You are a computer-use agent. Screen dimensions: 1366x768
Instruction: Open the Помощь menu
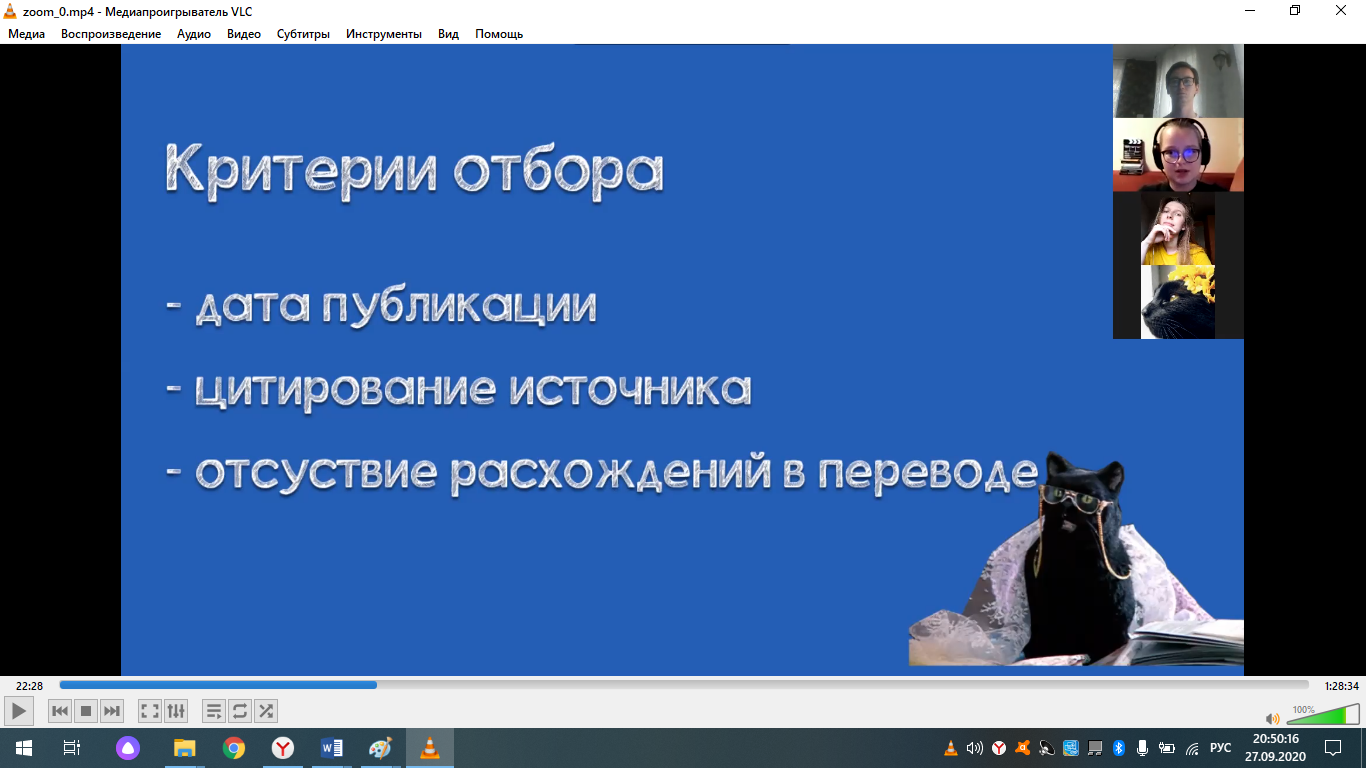click(499, 34)
